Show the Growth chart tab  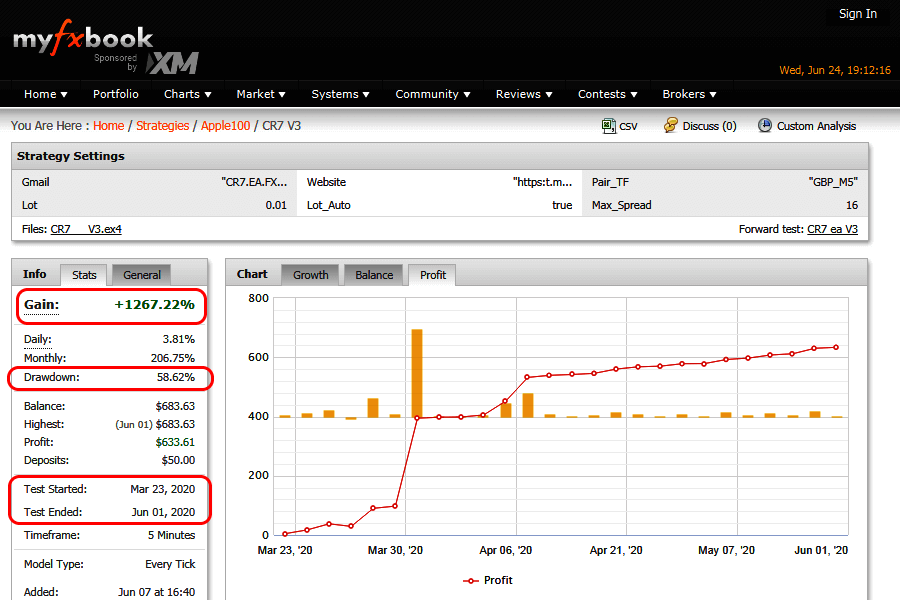tap(310, 275)
